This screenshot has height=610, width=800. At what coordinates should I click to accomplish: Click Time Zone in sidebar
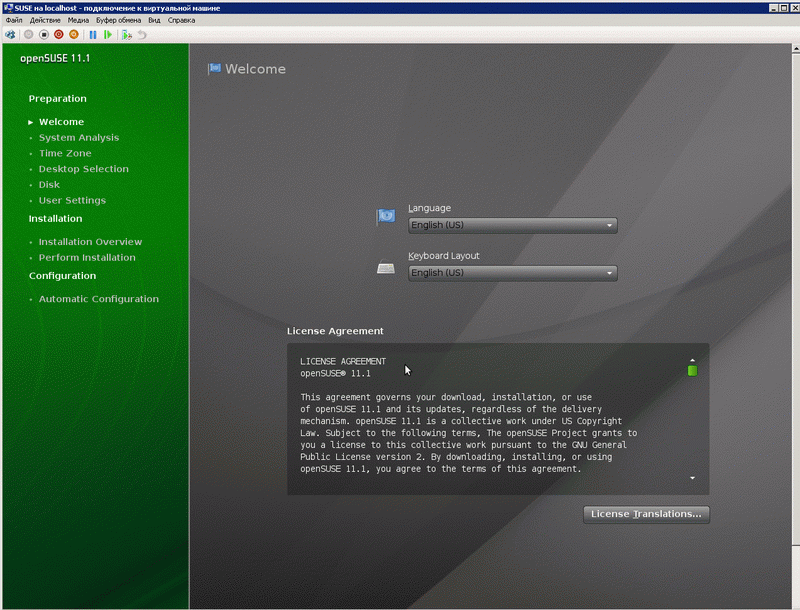tap(65, 154)
